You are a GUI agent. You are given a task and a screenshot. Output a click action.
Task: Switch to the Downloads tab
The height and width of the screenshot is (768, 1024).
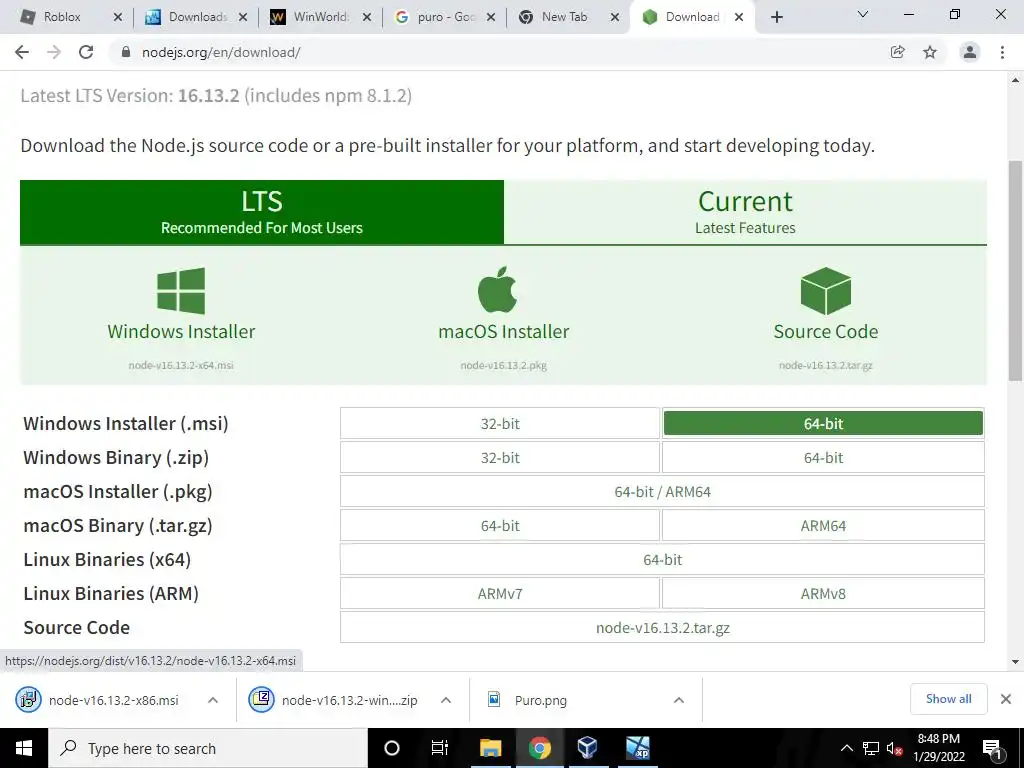(197, 17)
